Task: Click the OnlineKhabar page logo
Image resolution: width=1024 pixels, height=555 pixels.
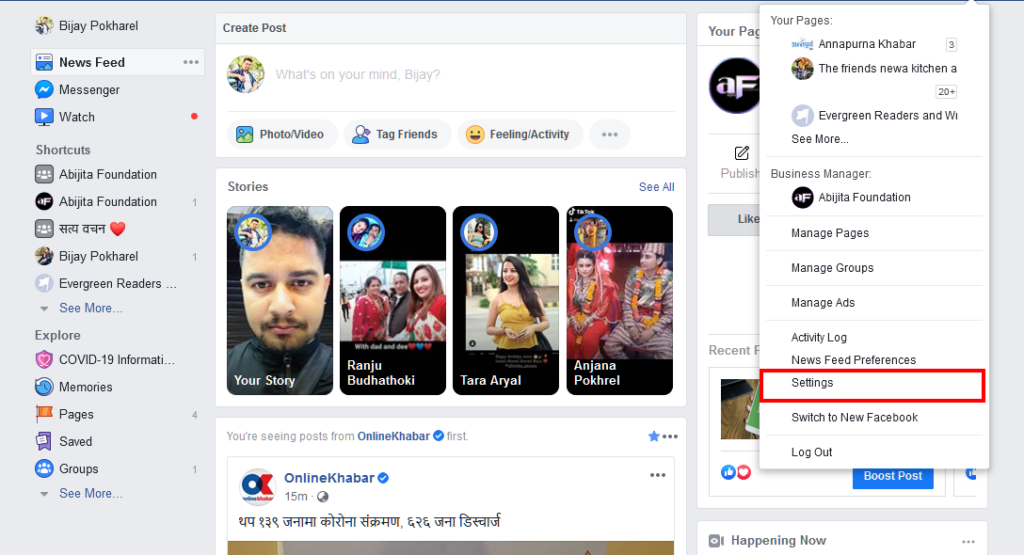Action: point(258,487)
